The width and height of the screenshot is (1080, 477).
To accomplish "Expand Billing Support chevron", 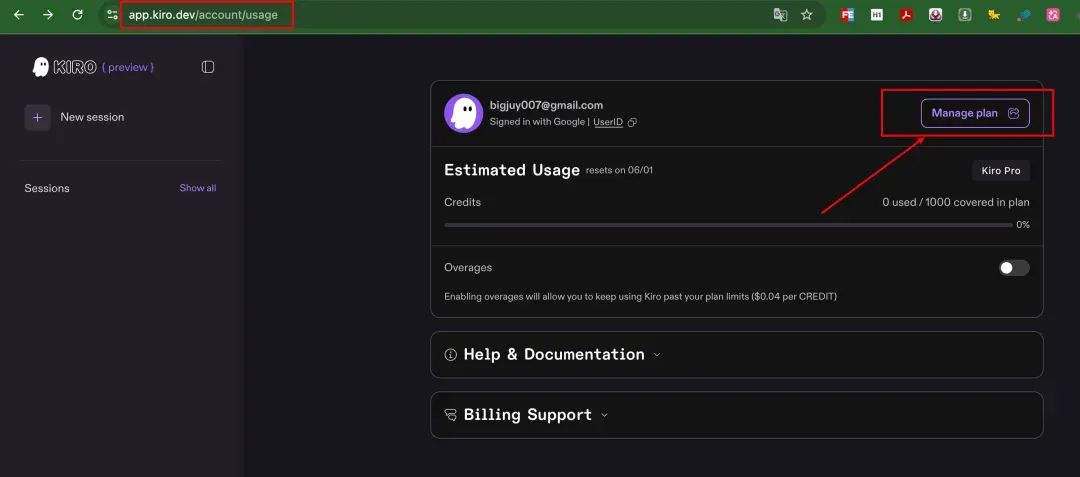I will 605,415.
